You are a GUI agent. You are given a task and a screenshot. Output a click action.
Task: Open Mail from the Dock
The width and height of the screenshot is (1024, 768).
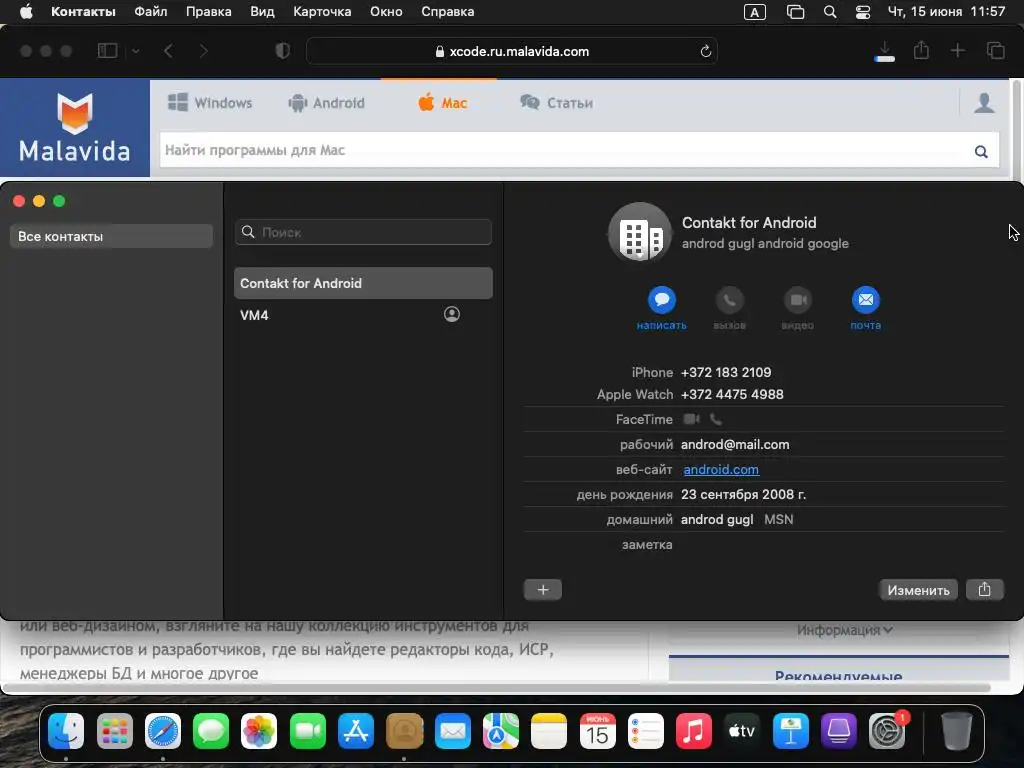point(453,731)
